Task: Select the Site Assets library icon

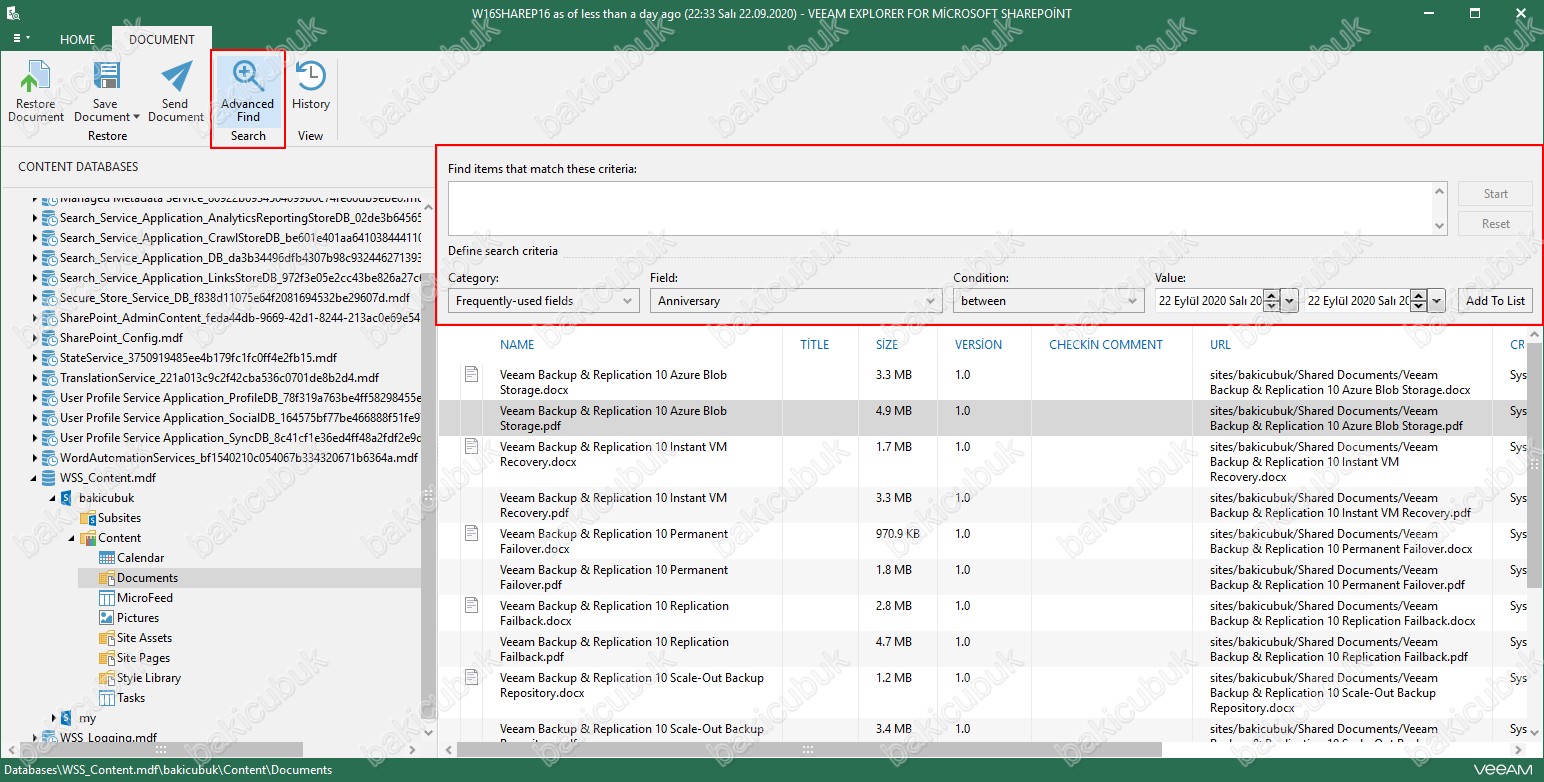Action: (x=107, y=638)
